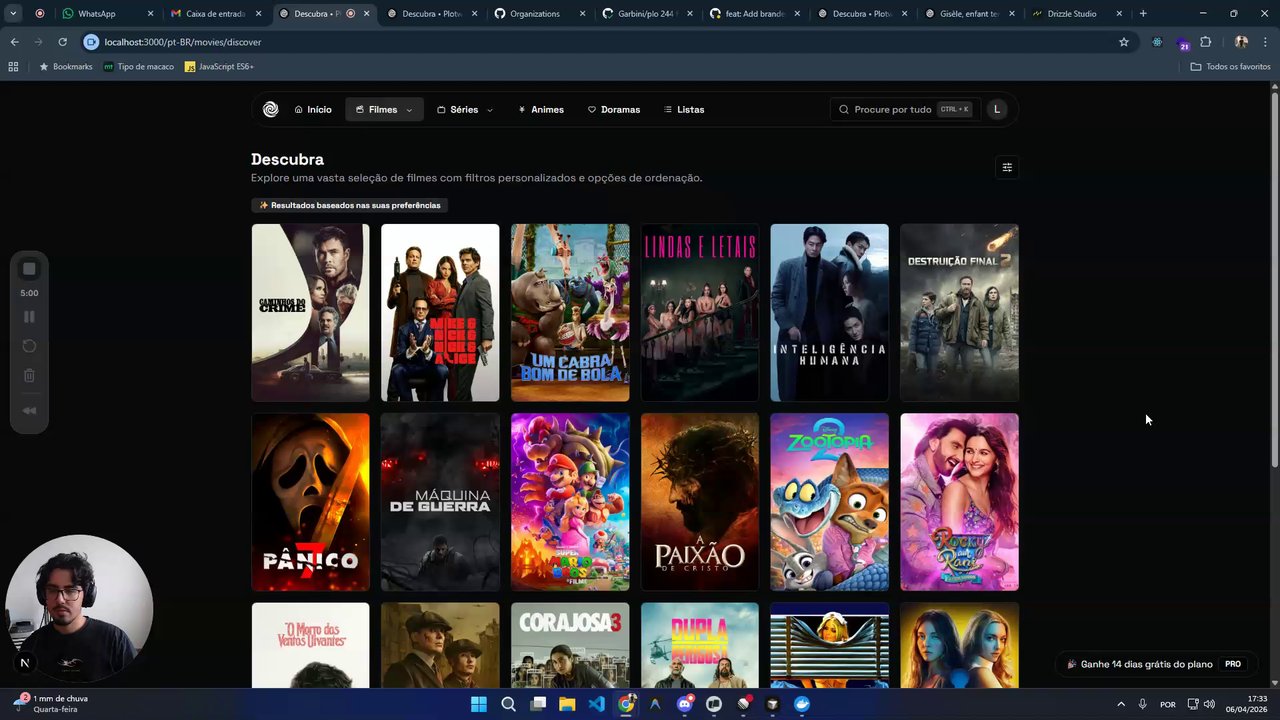Open the browser extensions puzzle icon
Image resolution: width=1280 pixels, height=720 pixels.
pyautogui.click(x=1205, y=42)
